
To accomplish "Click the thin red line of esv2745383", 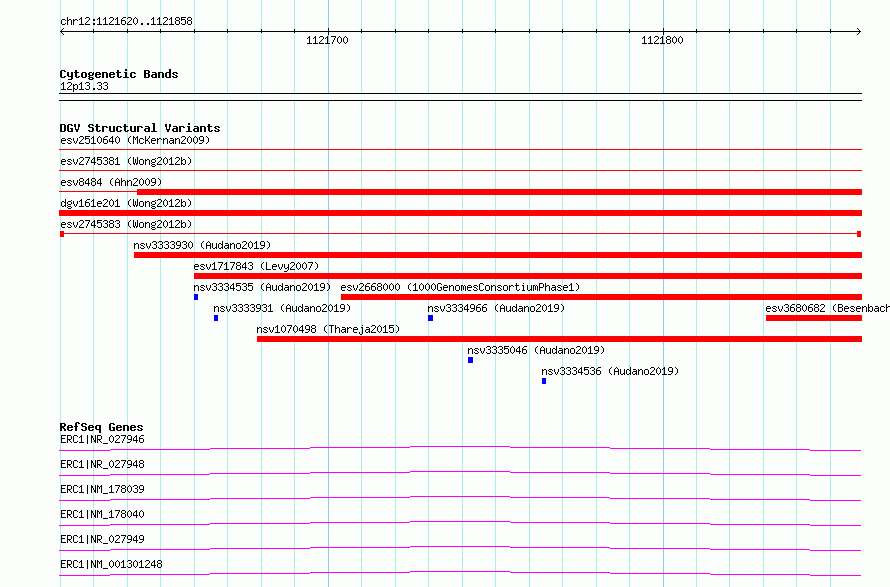I will click(460, 234).
